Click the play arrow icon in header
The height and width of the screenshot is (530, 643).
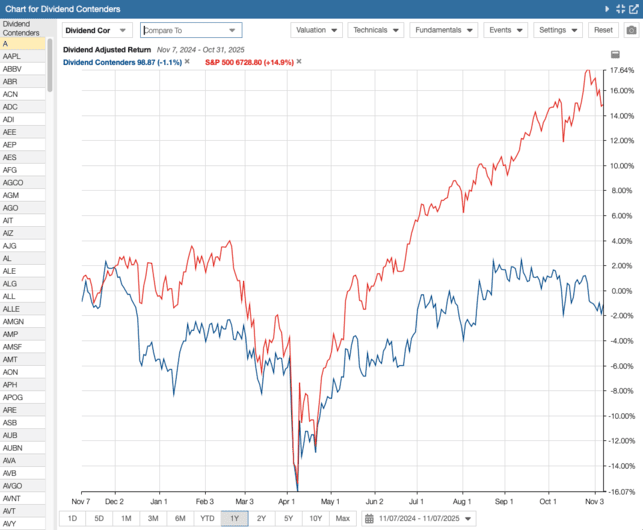point(608,9)
